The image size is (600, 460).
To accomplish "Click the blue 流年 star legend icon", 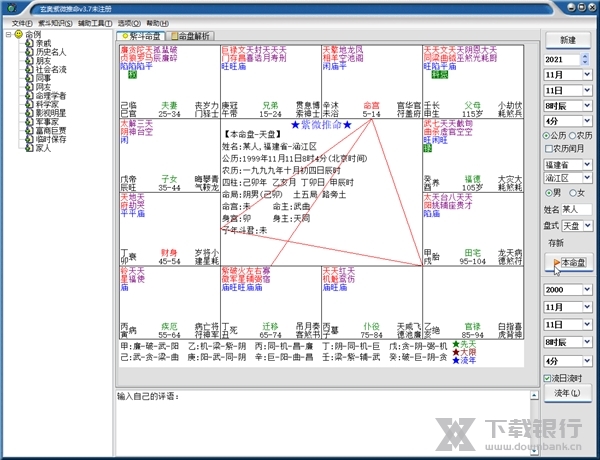I will 456,361.
